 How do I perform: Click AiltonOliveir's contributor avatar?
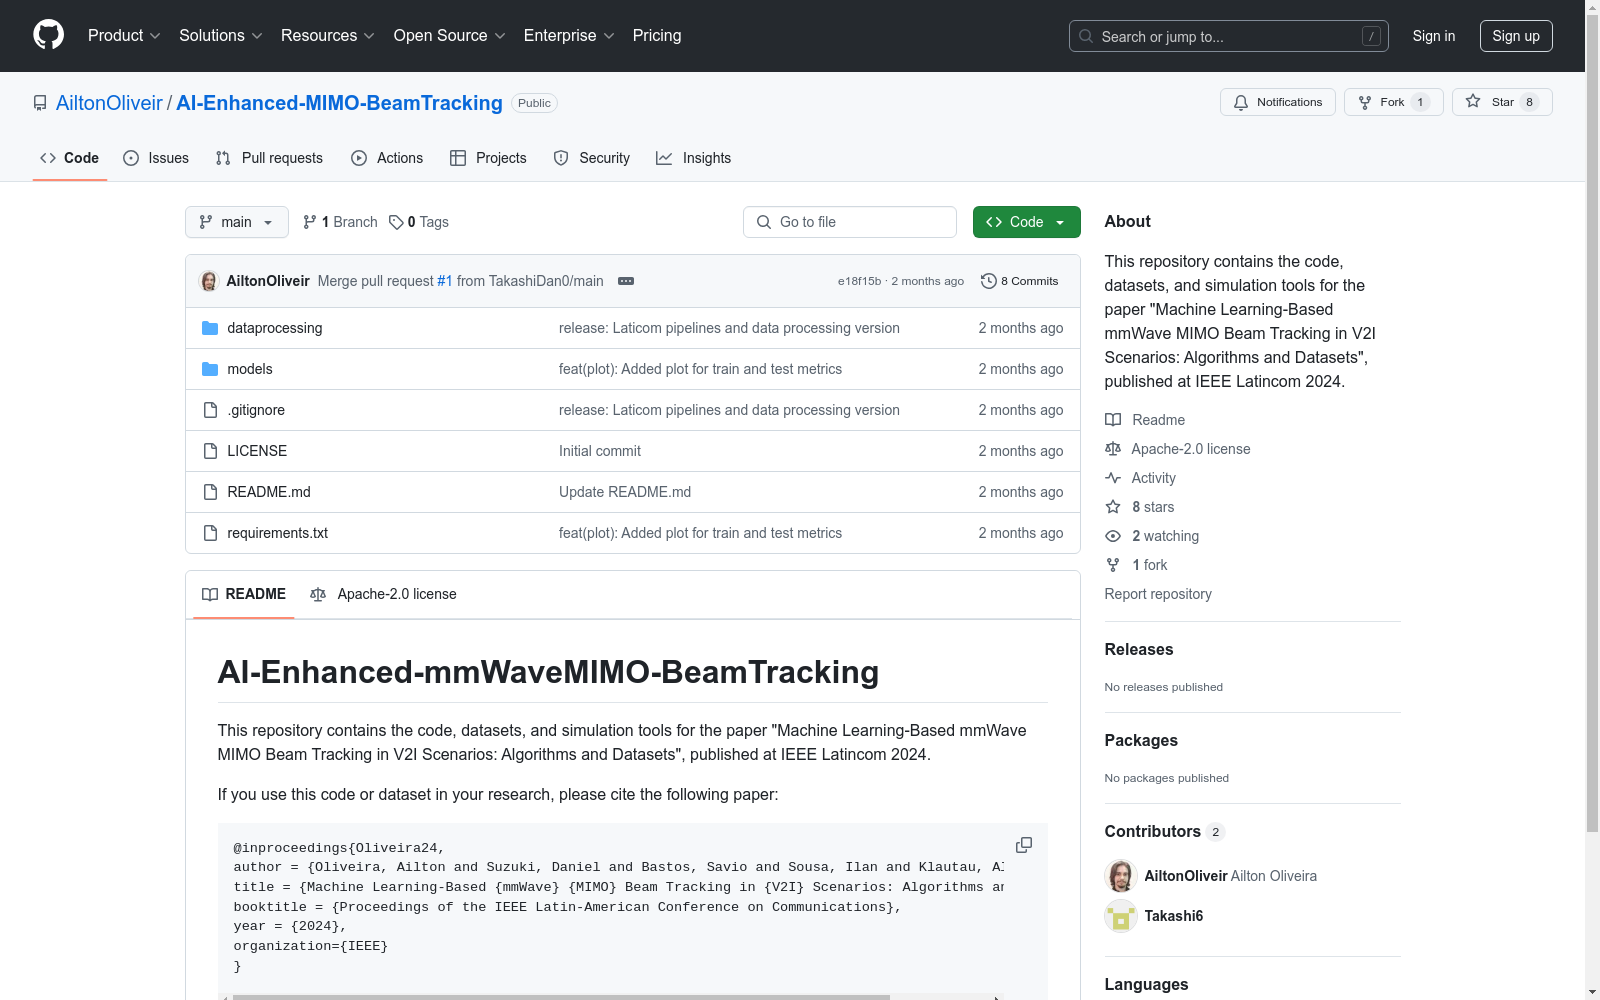pyautogui.click(x=1121, y=876)
